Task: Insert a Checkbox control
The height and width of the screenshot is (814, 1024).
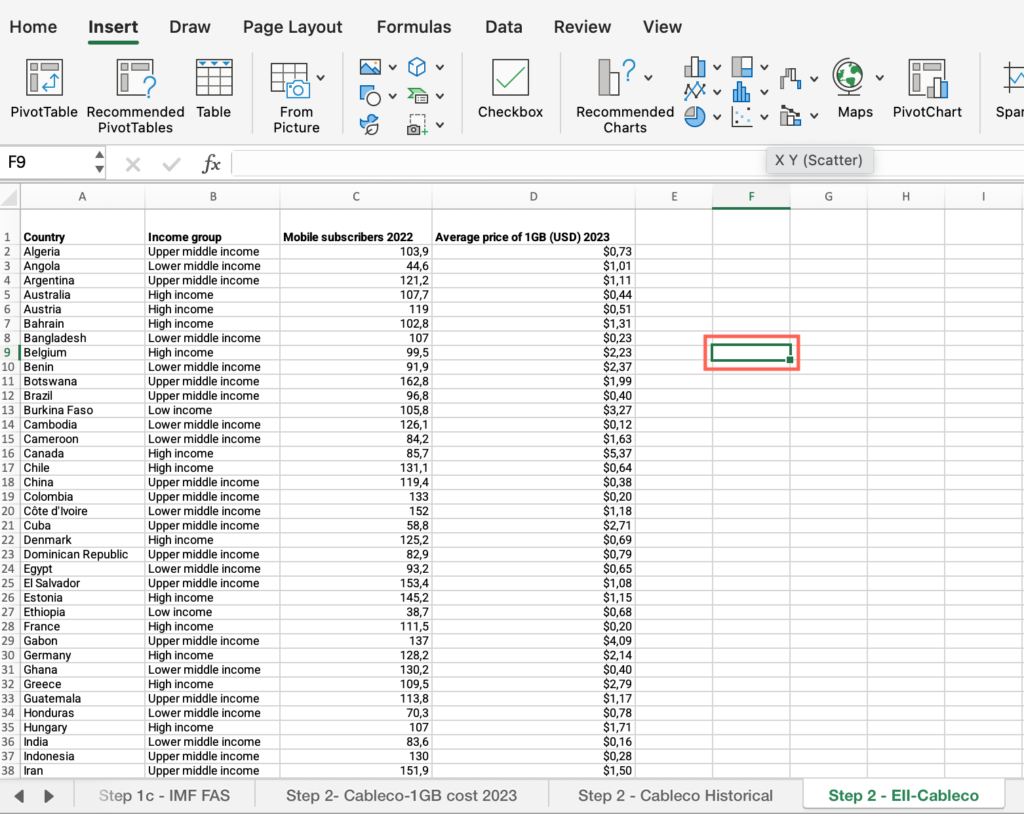Action: pos(510,88)
